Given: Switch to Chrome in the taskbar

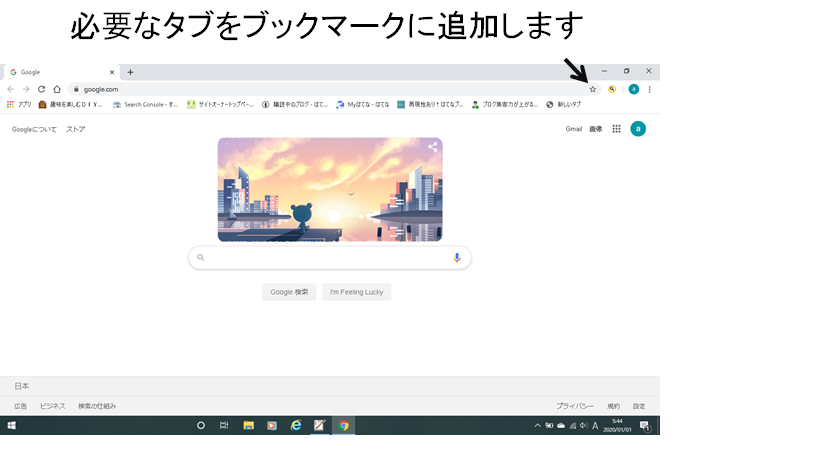Looking at the screenshot, I should 343,426.
